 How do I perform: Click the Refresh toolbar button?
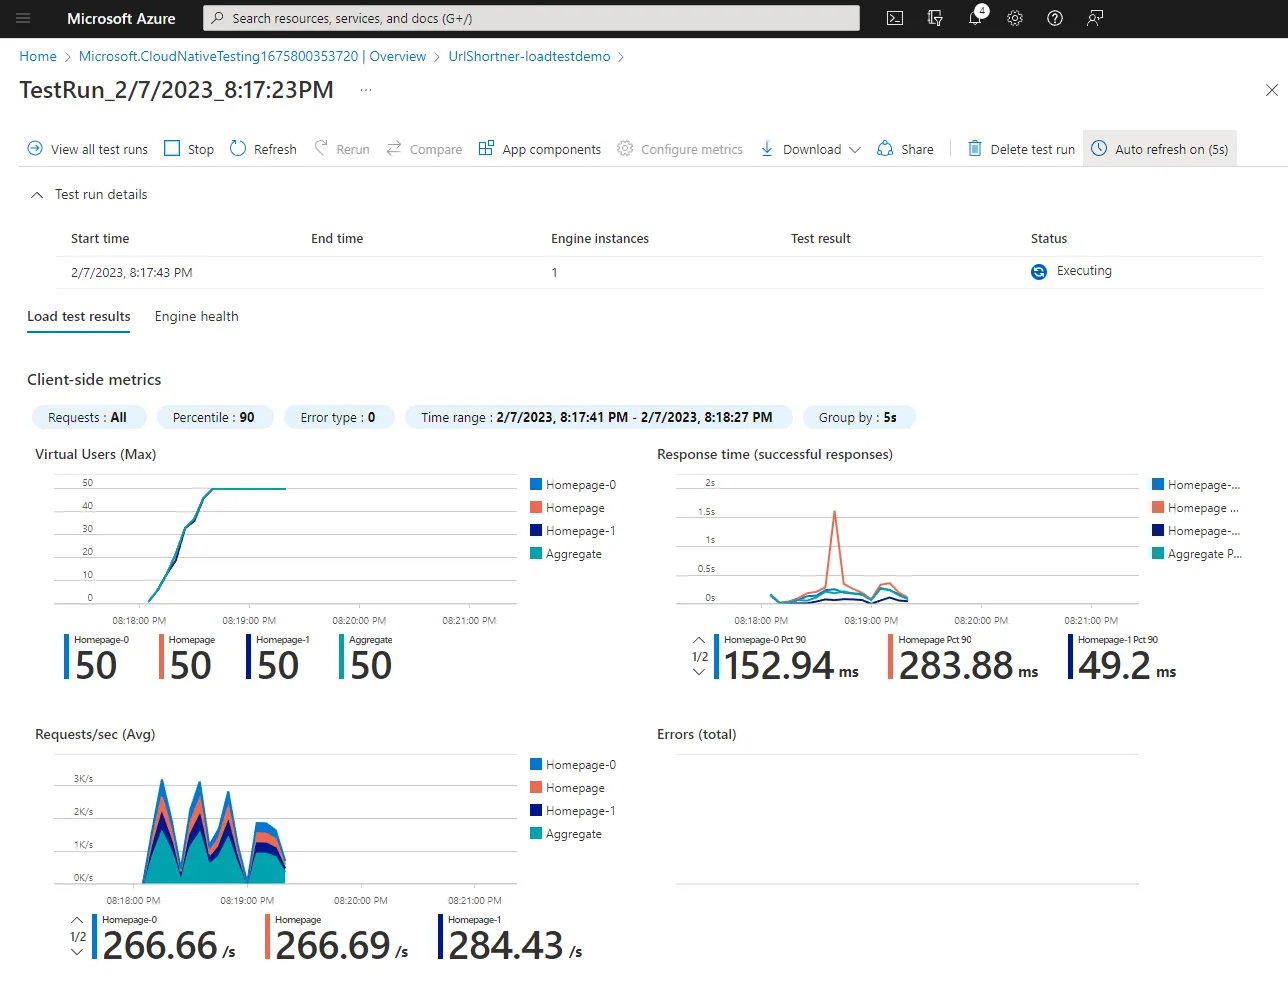(263, 149)
